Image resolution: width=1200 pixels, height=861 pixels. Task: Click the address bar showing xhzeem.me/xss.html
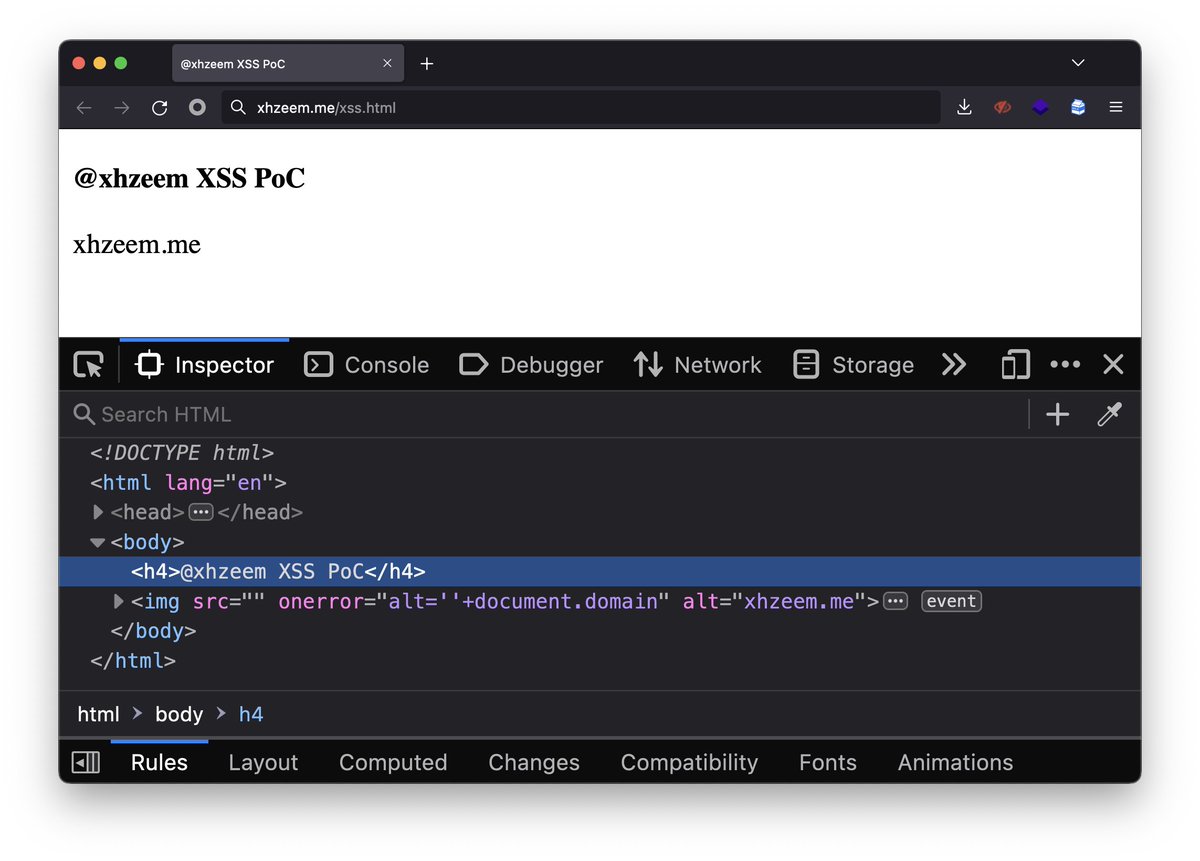click(x=581, y=107)
